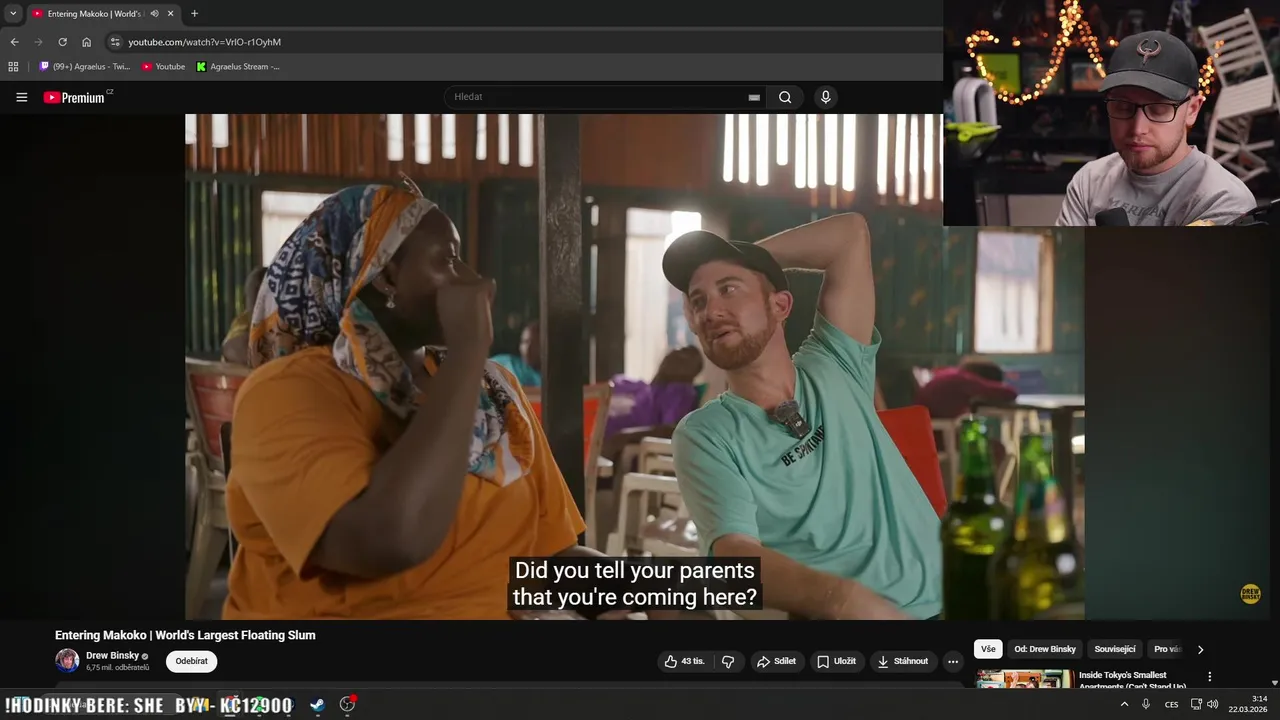Start voice search with microphone

point(825,97)
